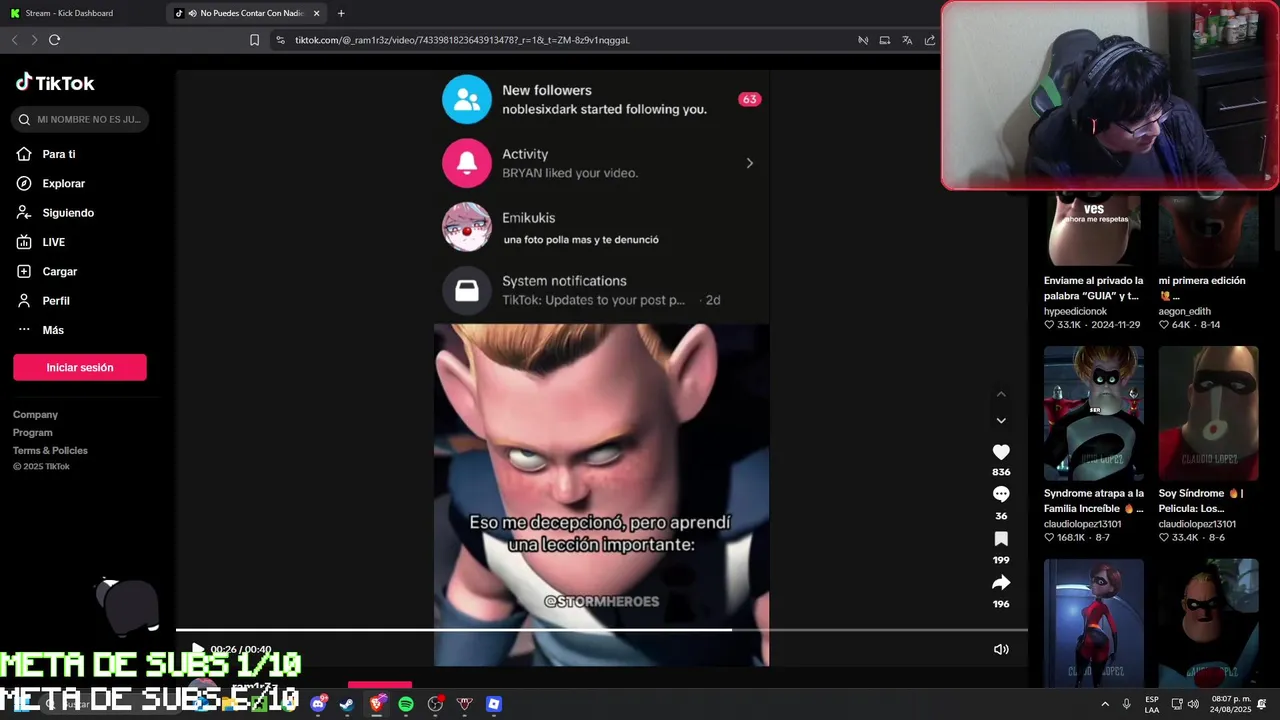Open the Enviame al privado video title
This screenshot has width=1280, height=720.
(x=1094, y=288)
